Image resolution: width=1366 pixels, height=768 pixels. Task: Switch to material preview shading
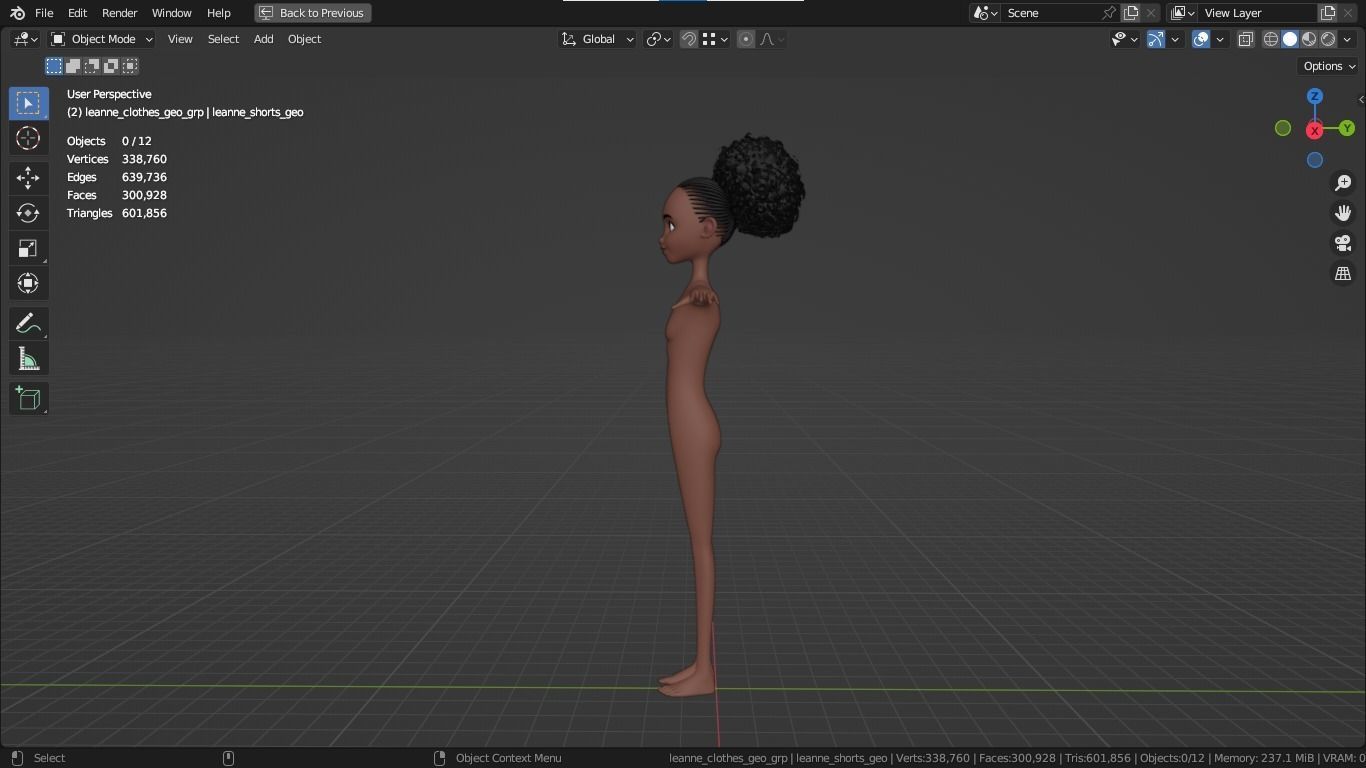(x=1309, y=39)
